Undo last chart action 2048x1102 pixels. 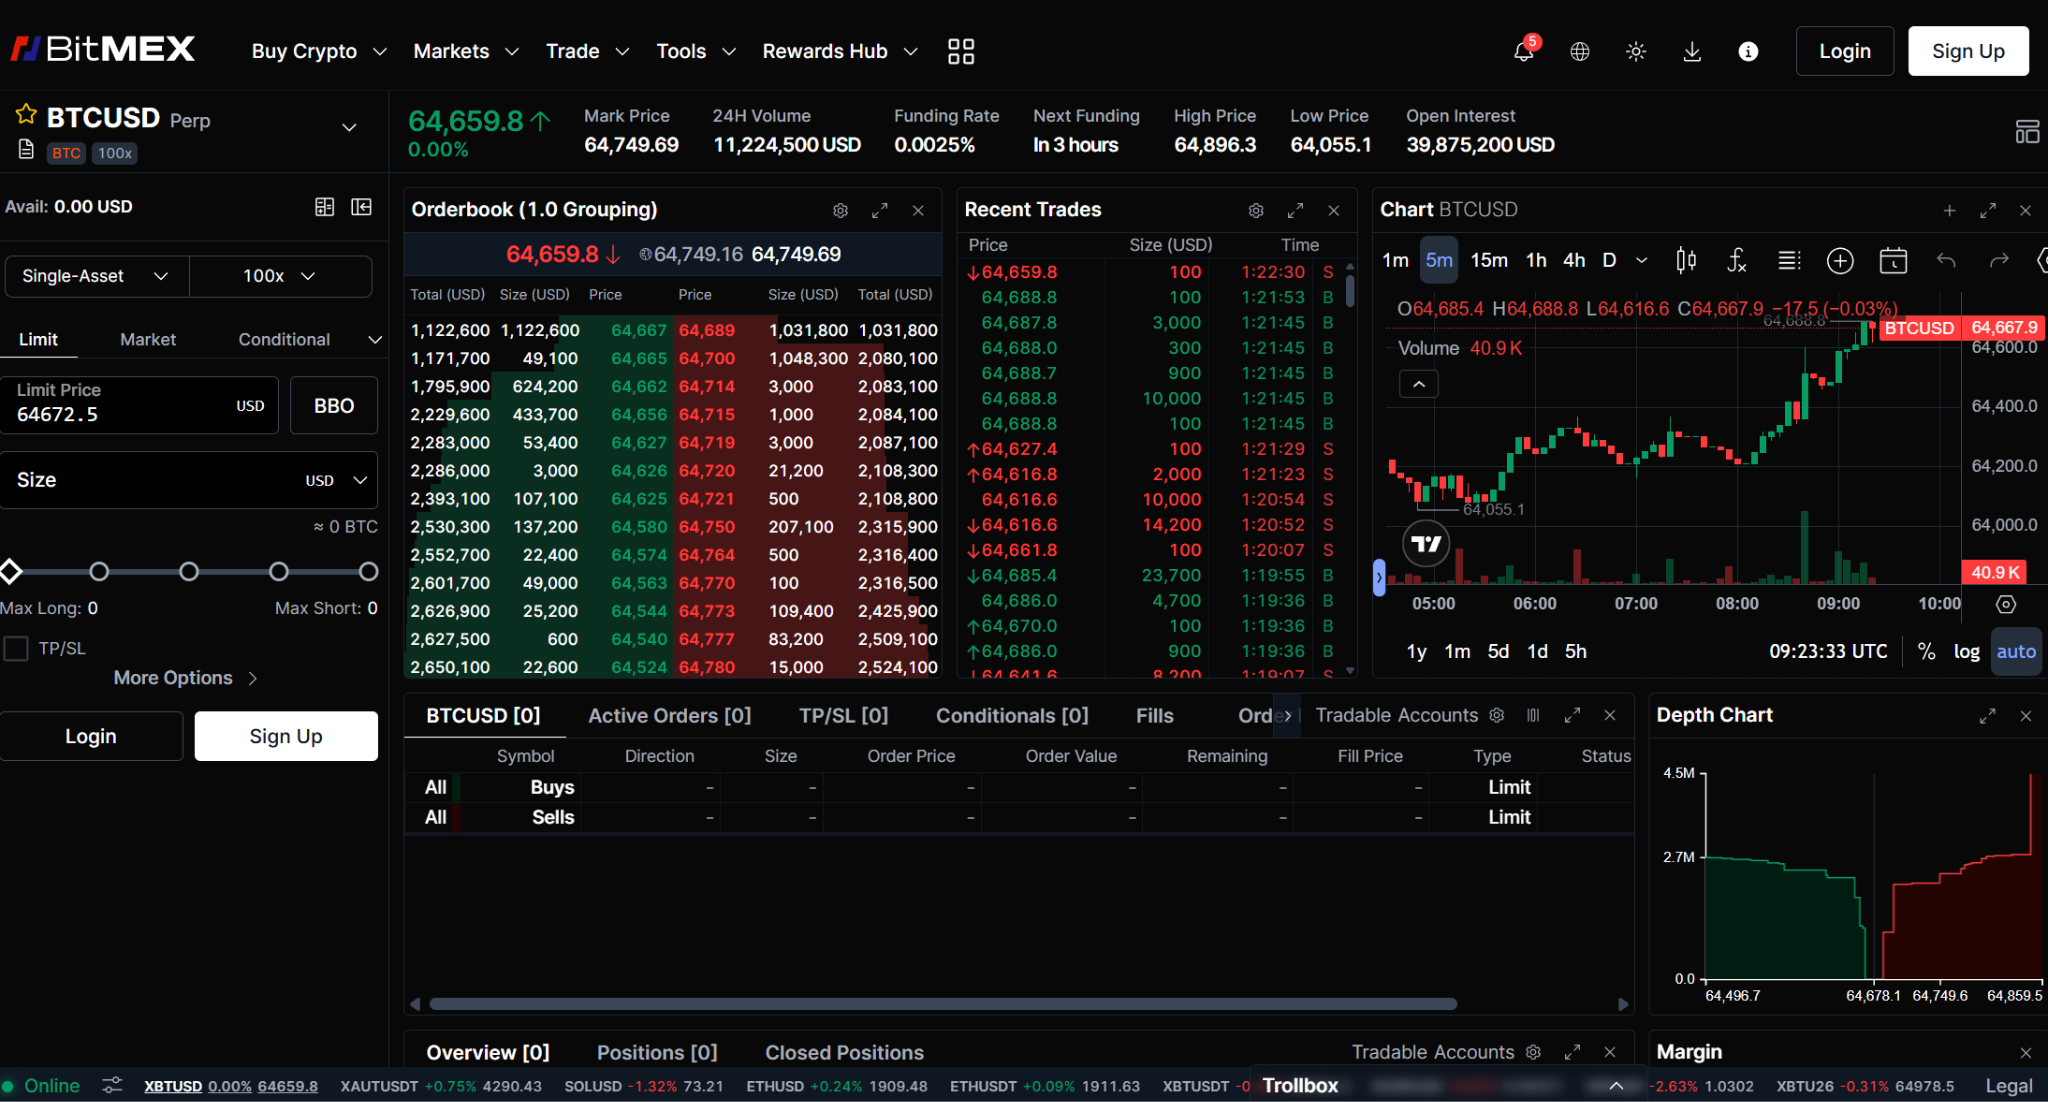pos(1946,260)
